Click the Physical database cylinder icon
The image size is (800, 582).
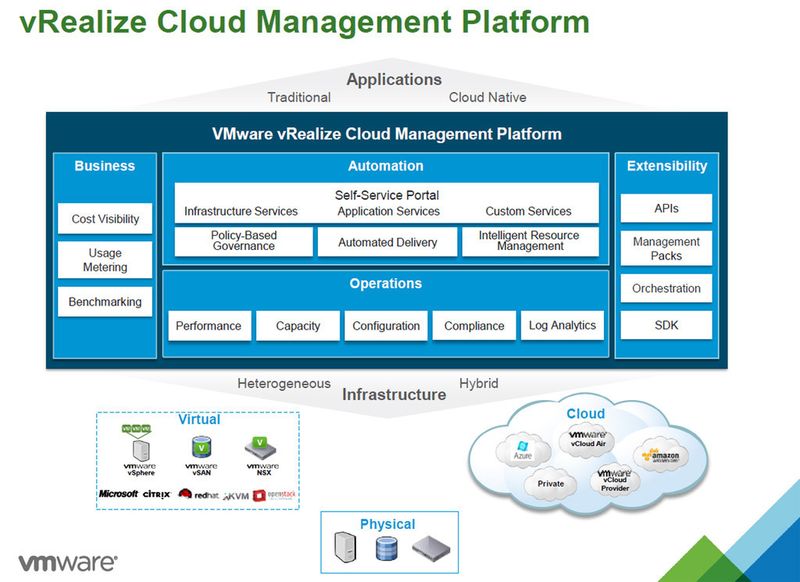pyautogui.click(x=386, y=548)
